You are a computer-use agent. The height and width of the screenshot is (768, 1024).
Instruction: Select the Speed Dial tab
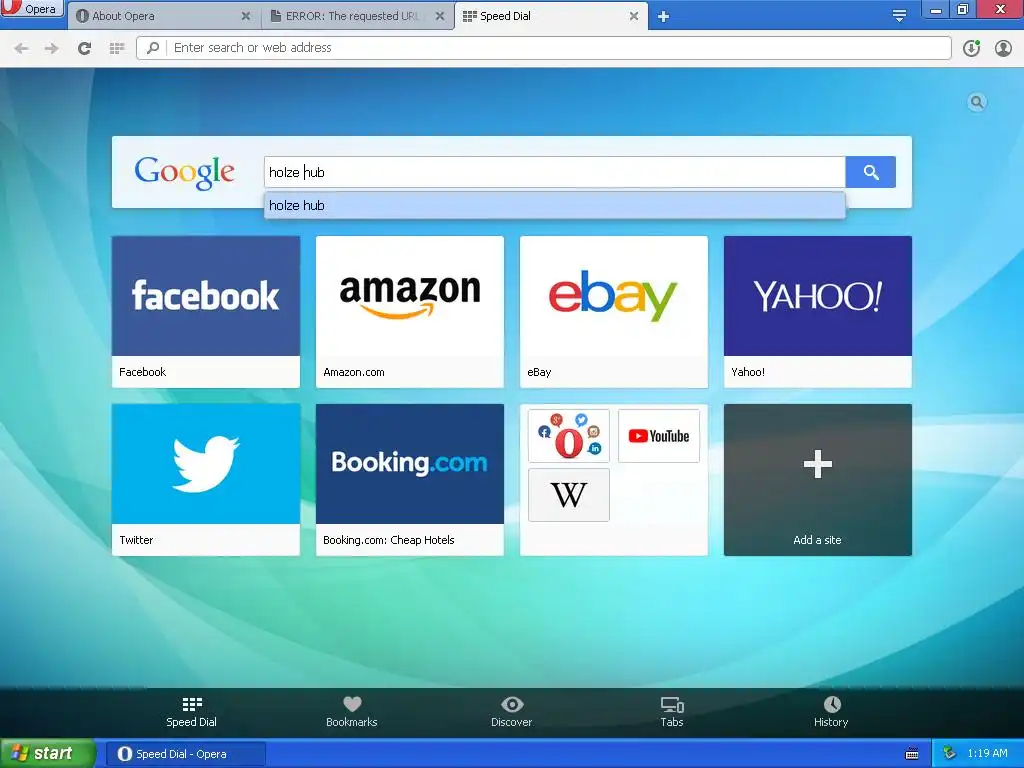pos(550,16)
